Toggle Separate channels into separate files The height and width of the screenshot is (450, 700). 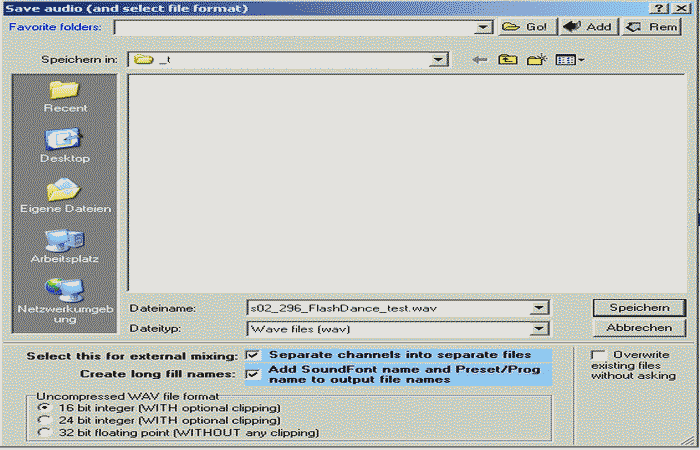(252, 355)
